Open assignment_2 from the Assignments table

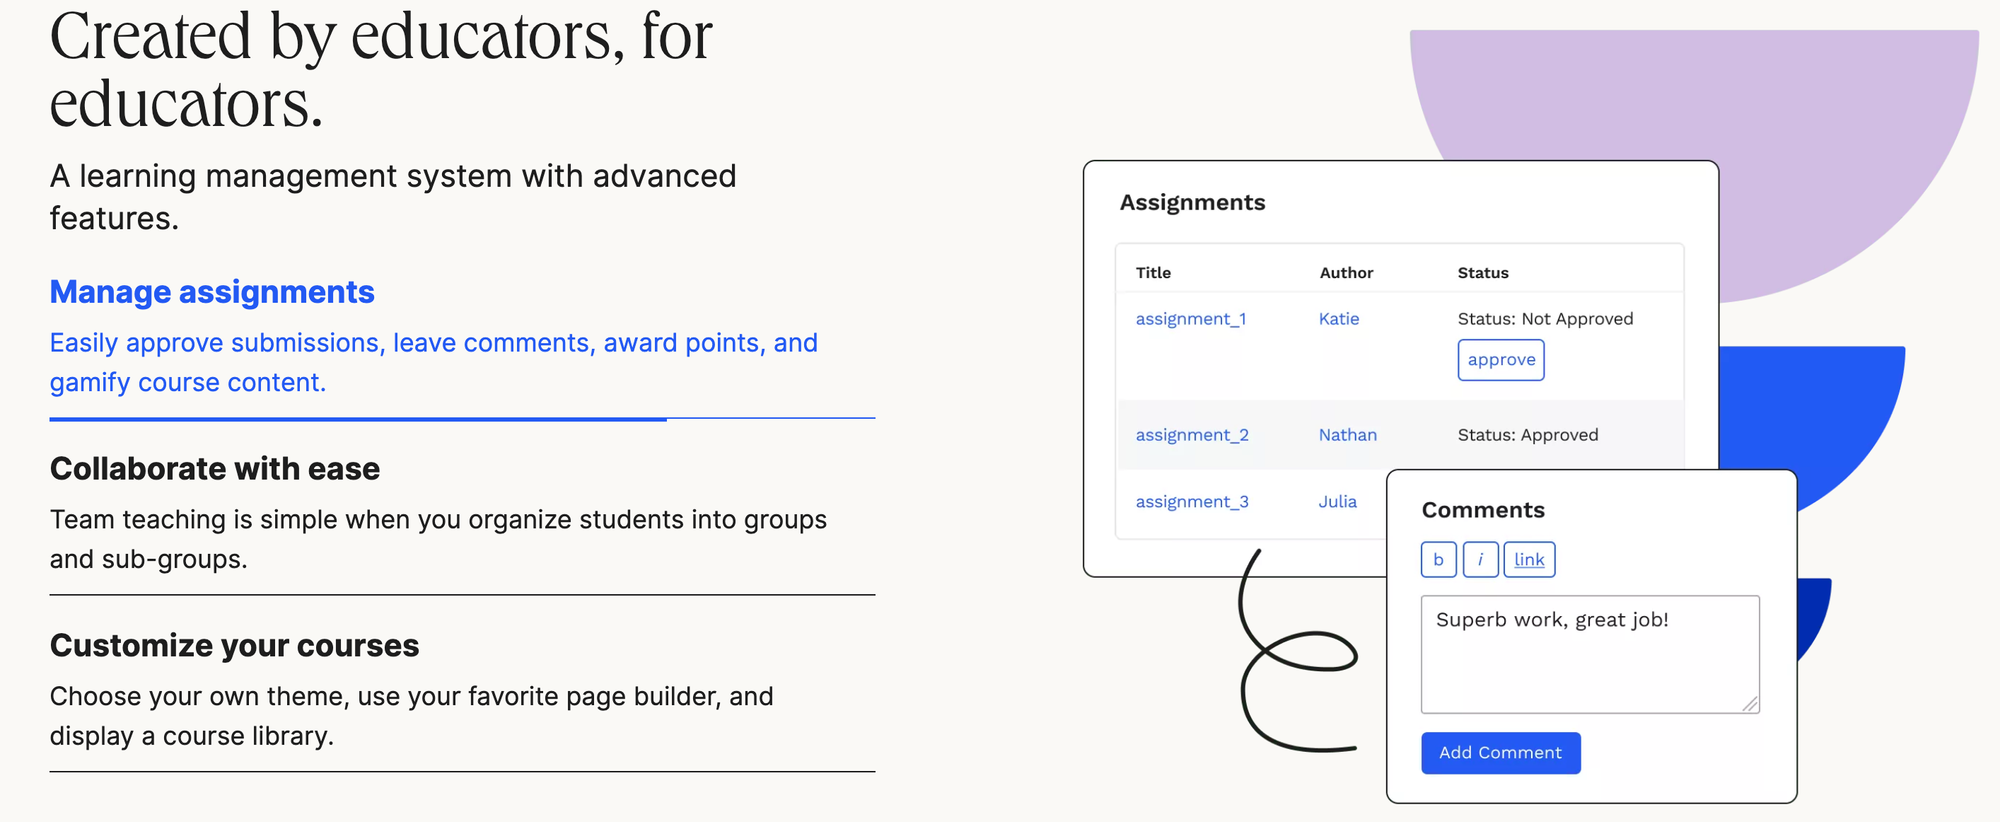(x=1191, y=434)
